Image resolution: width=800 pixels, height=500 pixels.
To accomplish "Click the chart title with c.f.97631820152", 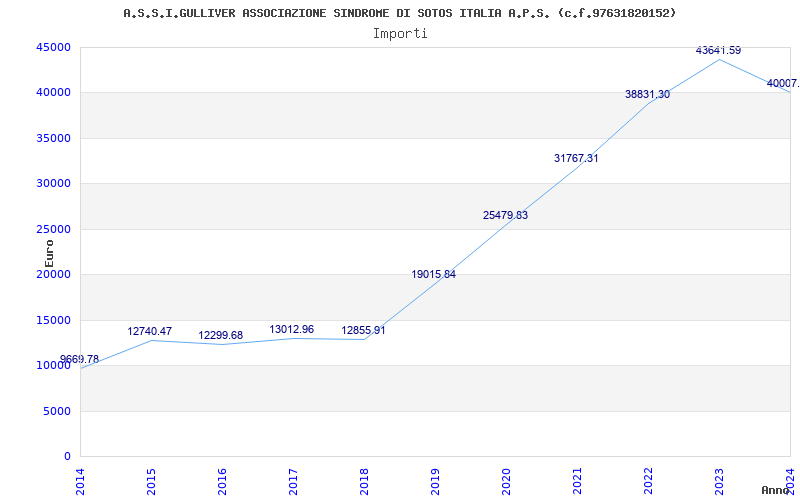I will [x=399, y=13].
